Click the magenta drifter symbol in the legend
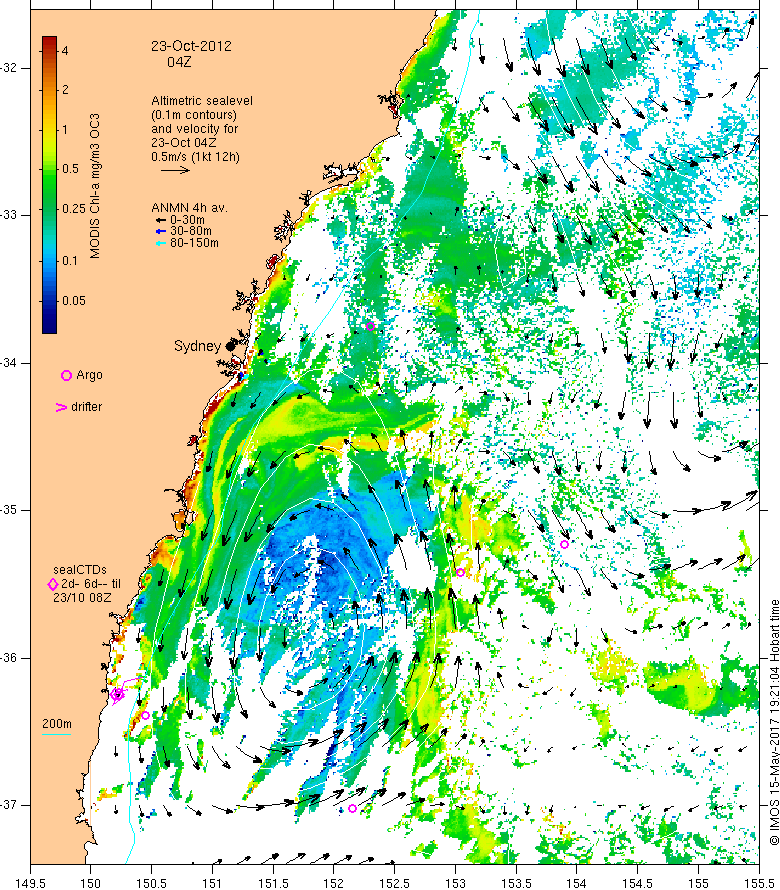 click(61, 407)
